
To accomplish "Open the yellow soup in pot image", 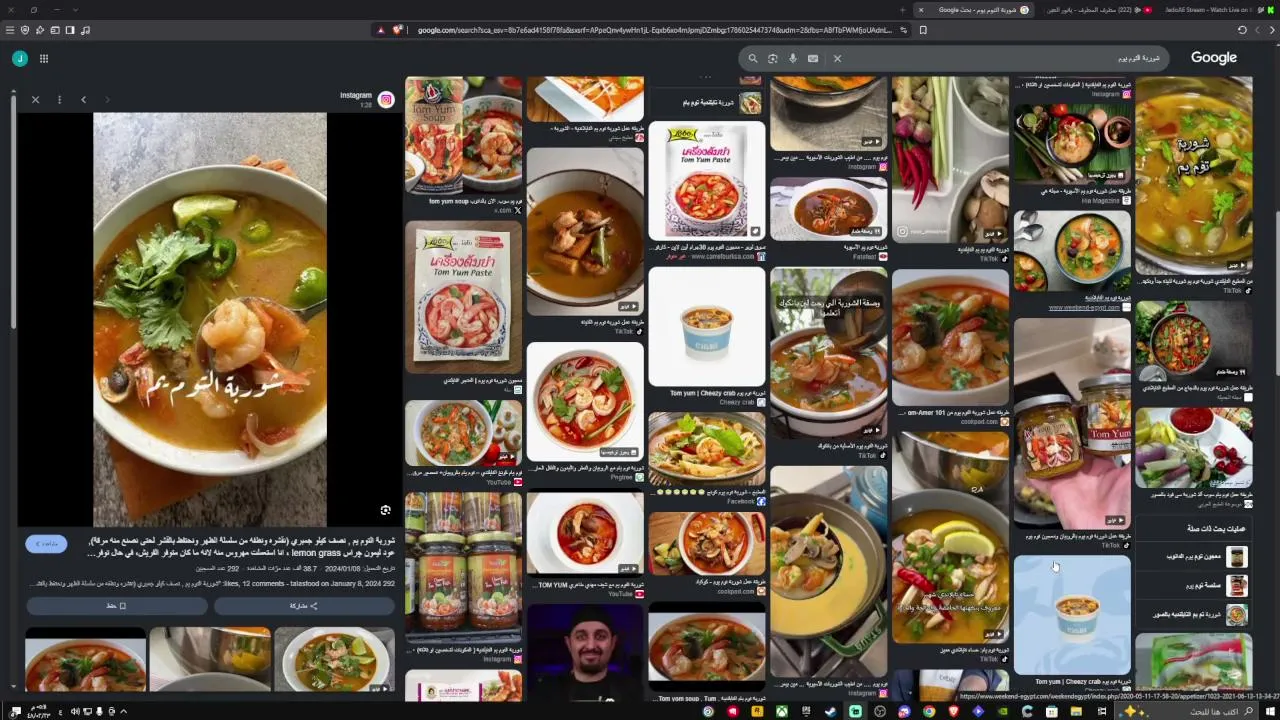I will (x=828, y=571).
